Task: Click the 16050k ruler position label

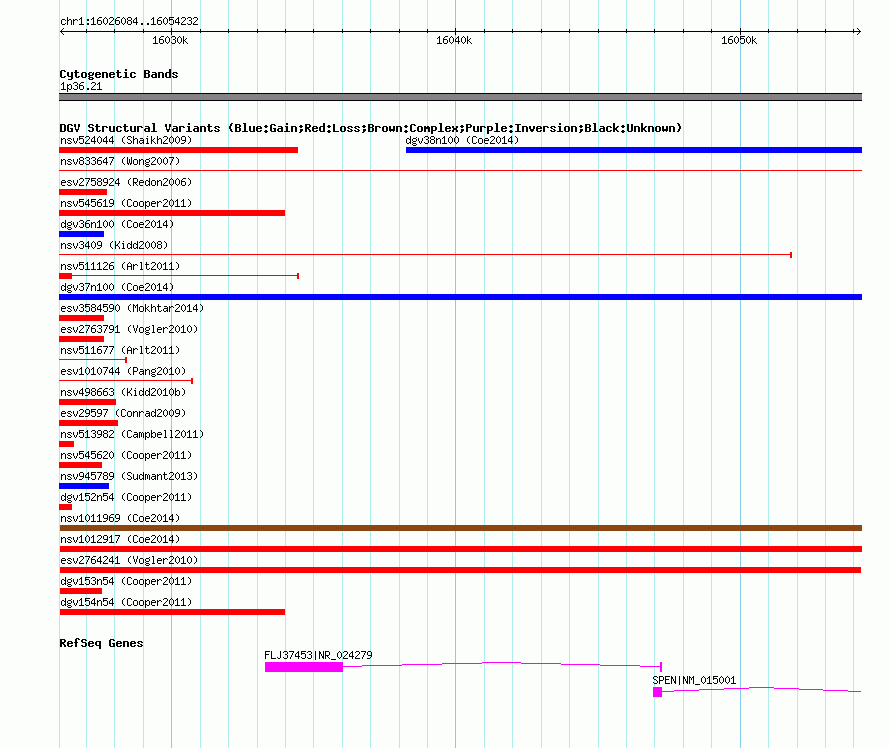Action: pyautogui.click(x=738, y=40)
